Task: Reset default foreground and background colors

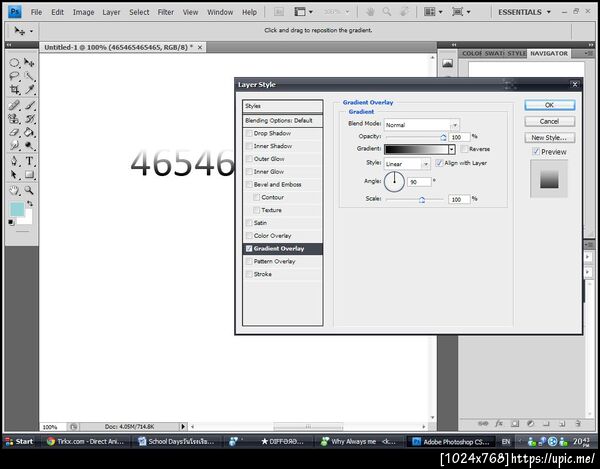Action: [x=11, y=223]
